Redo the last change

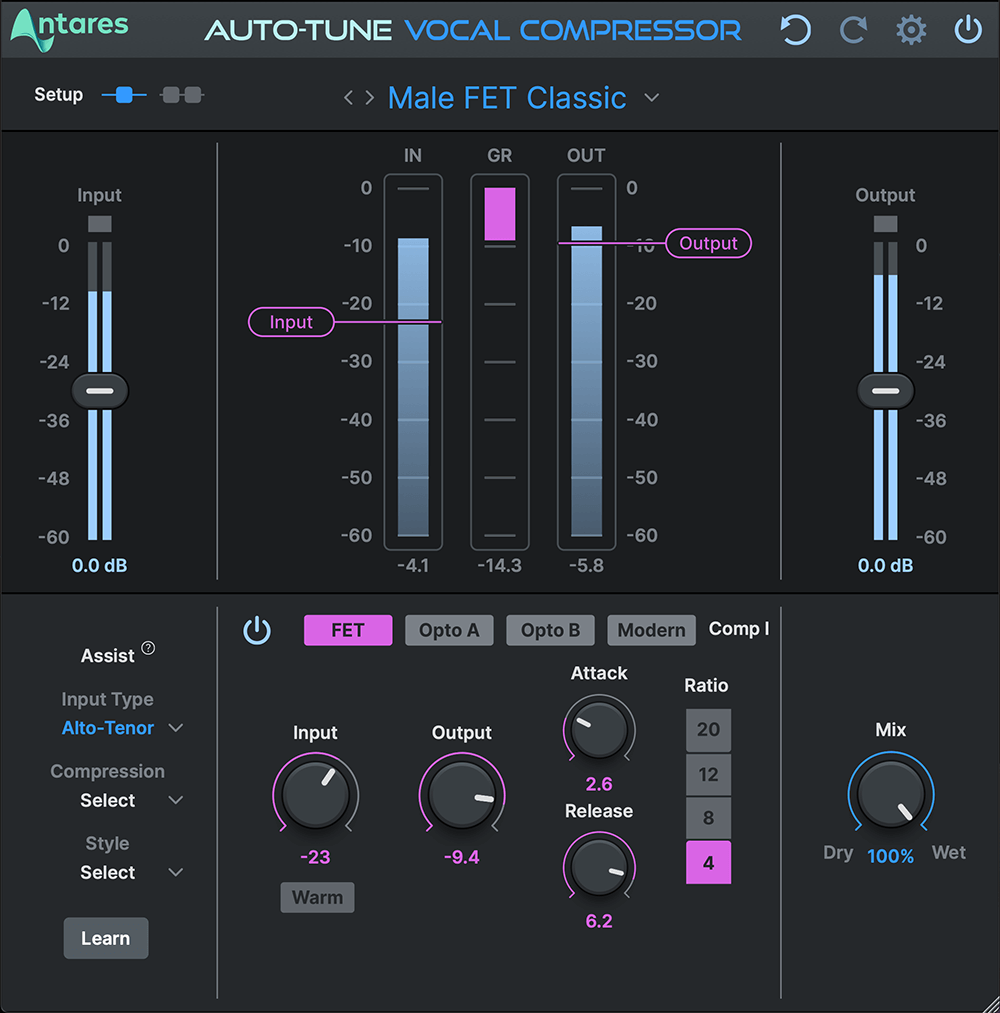(x=853, y=30)
